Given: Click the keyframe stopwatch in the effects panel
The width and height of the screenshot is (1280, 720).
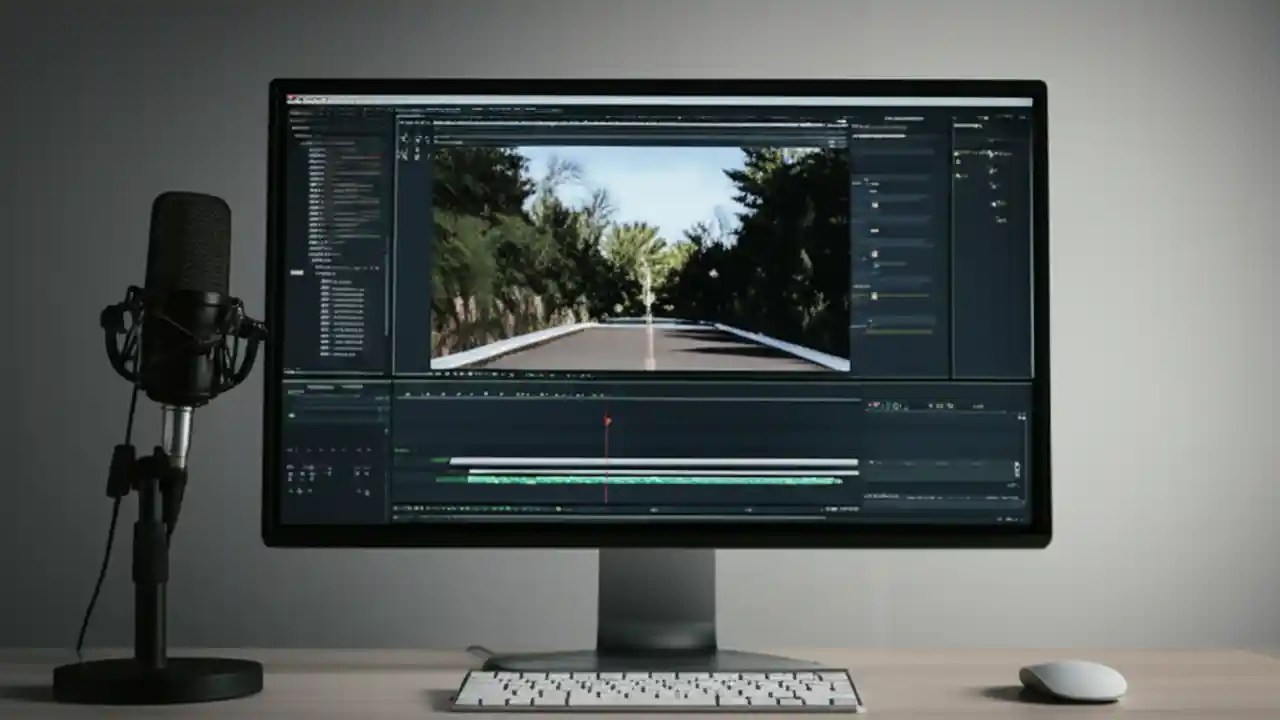Looking at the screenshot, I should pos(870,200).
